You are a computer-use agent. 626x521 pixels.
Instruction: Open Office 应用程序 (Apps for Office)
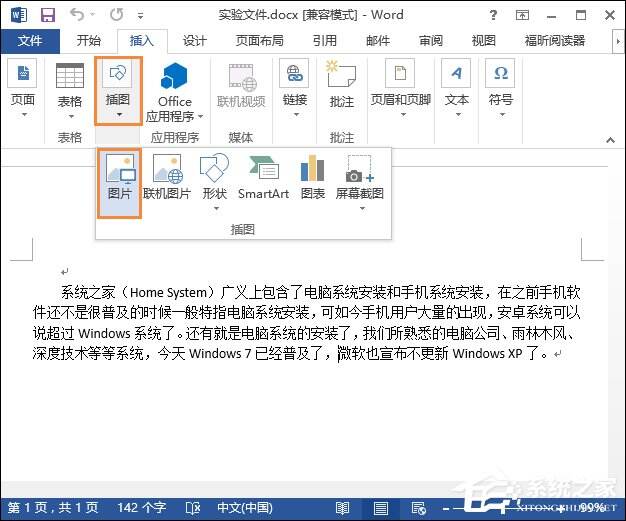point(174,93)
